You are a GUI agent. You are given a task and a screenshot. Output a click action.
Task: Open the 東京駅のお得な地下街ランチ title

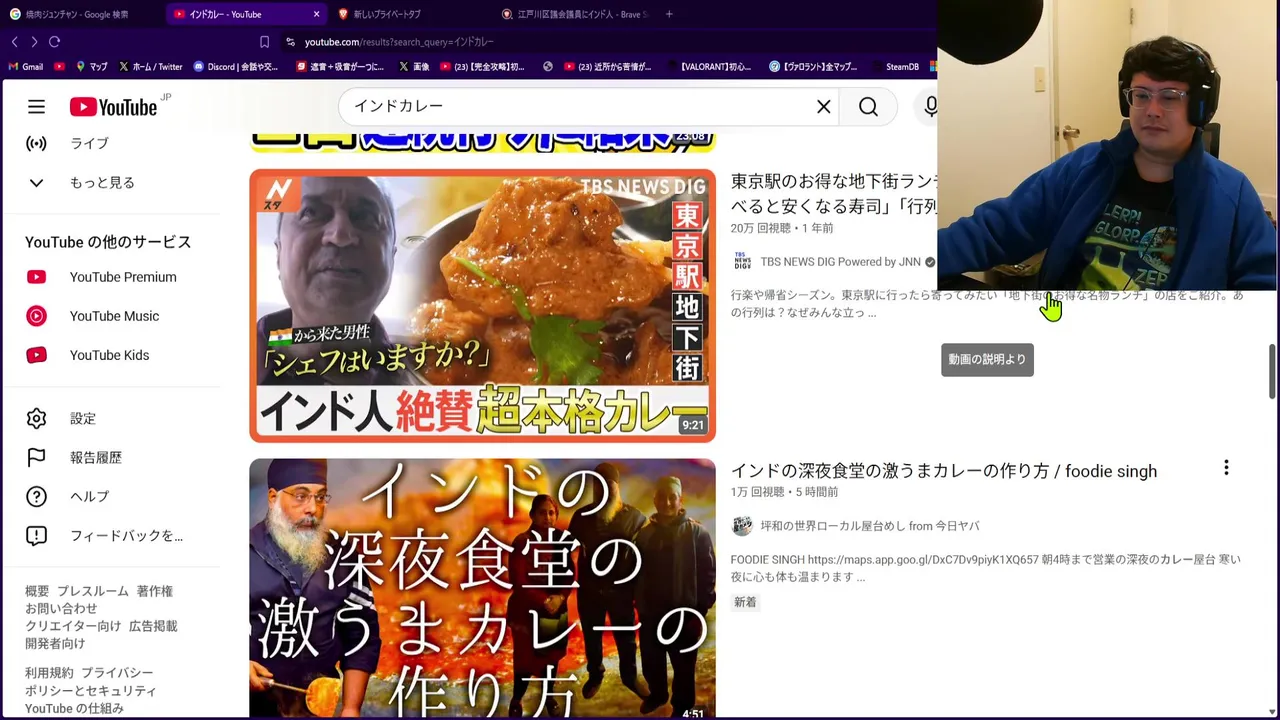[833, 193]
